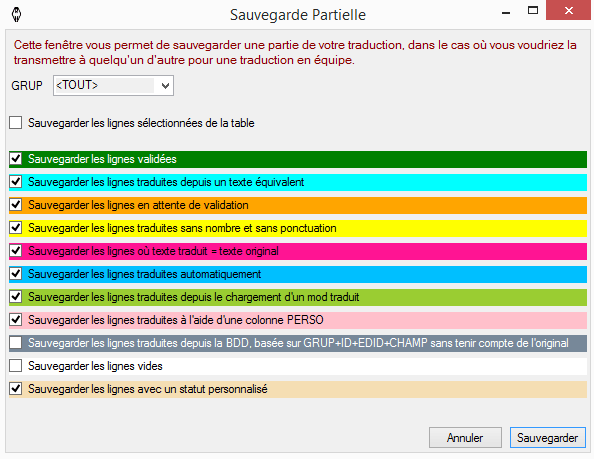The height and width of the screenshot is (459, 594).
Task: Uncheck lines translated with PERSO column
Action: click(x=16, y=320)
